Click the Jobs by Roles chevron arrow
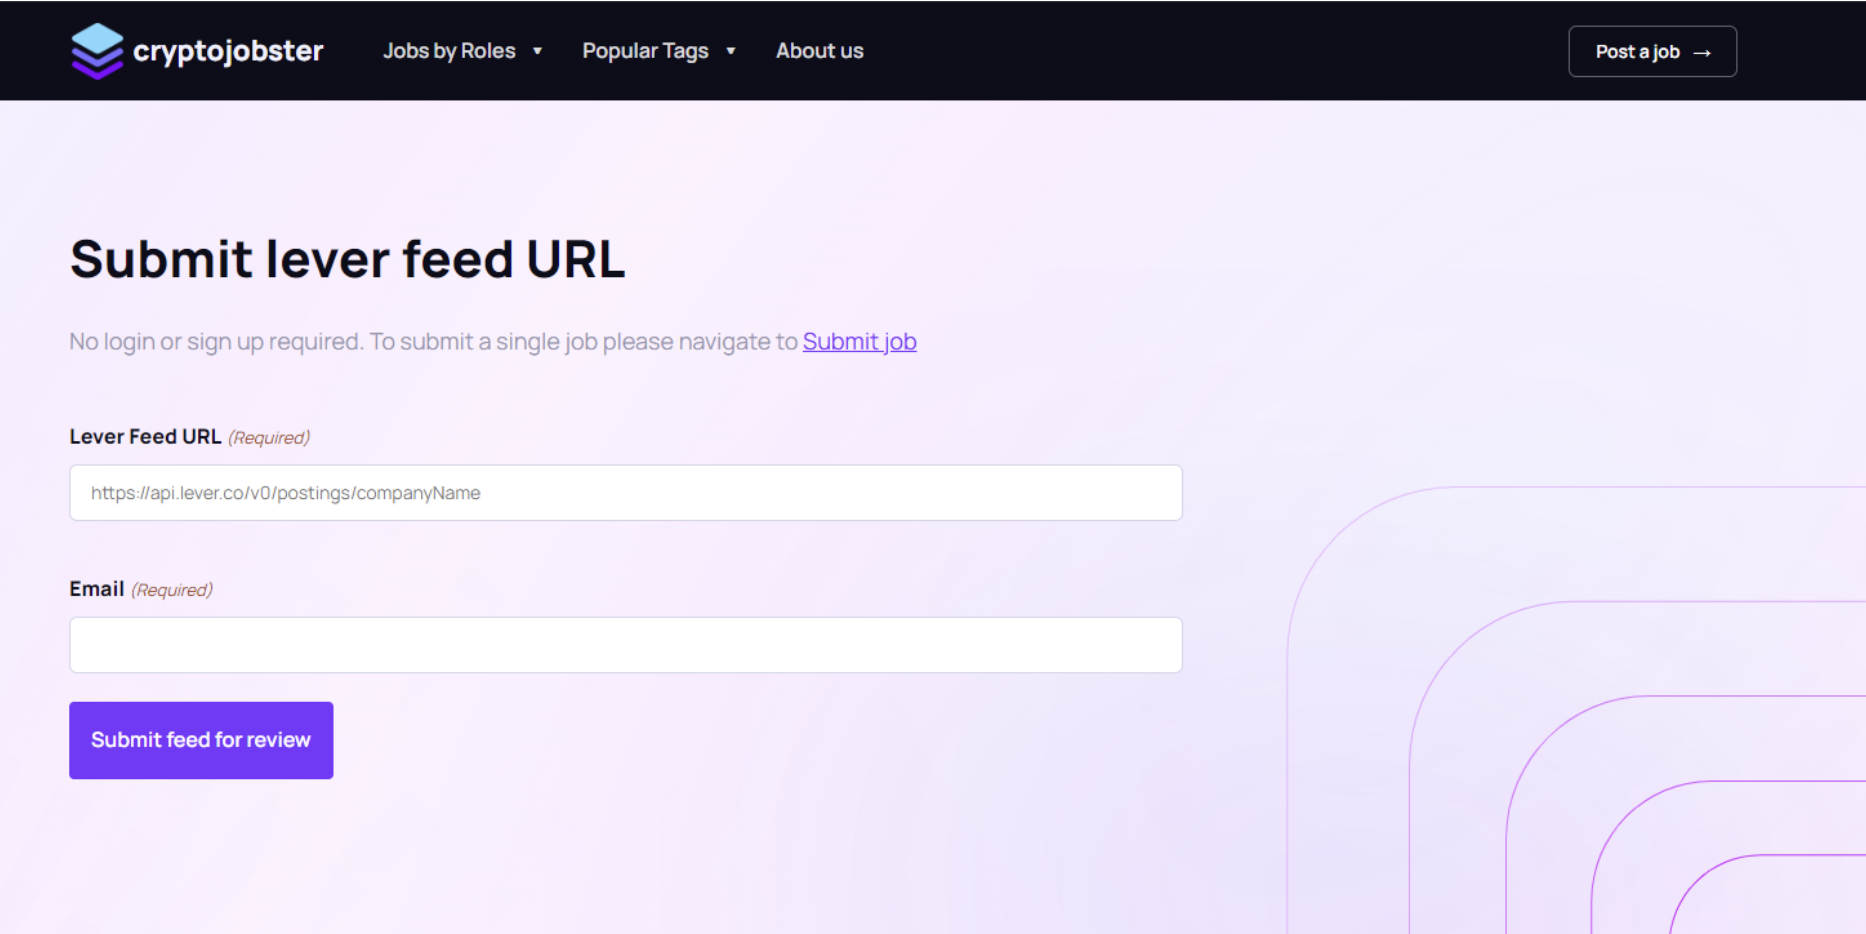 (x=537, y=51)
